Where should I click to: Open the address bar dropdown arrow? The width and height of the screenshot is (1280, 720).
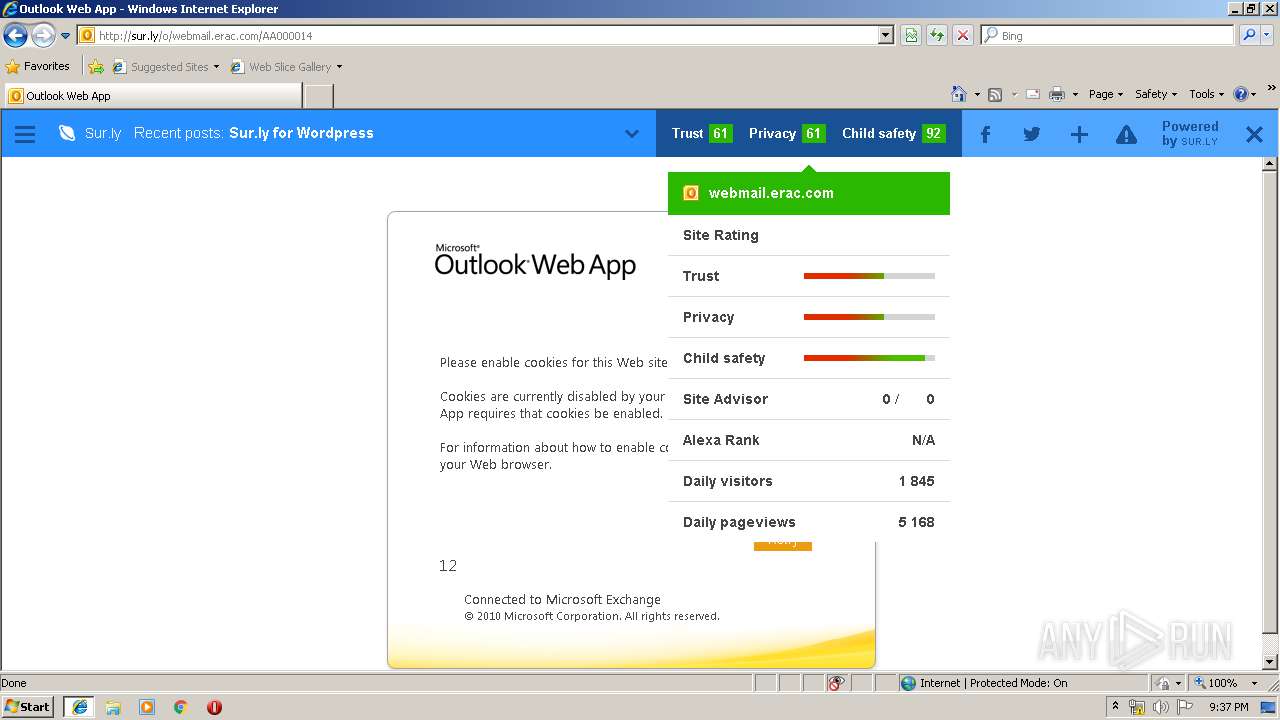(885, 36)
